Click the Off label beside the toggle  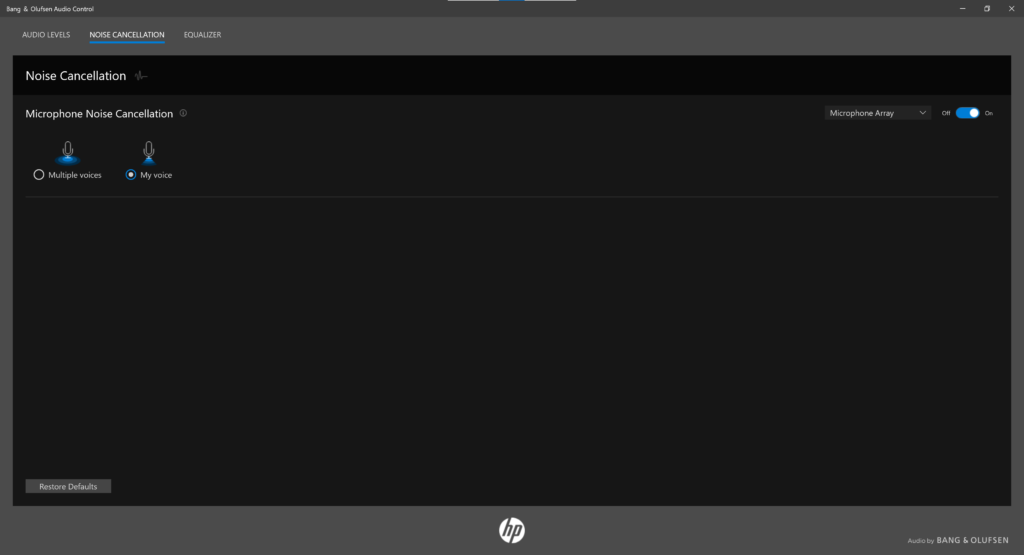tap(946, 113)
